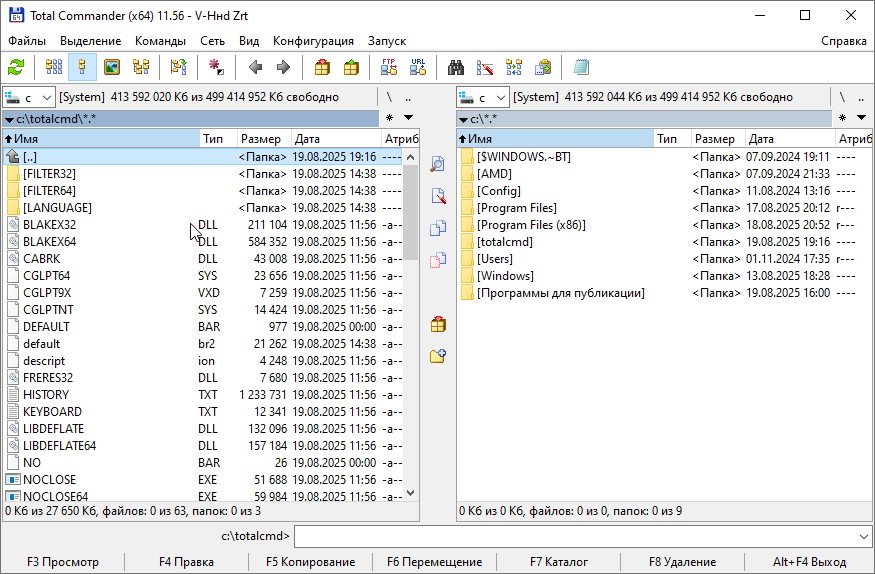This screenshot has width=875, height=574.
Task: Open the Конфигурация menu
Action: coord(313,41)
